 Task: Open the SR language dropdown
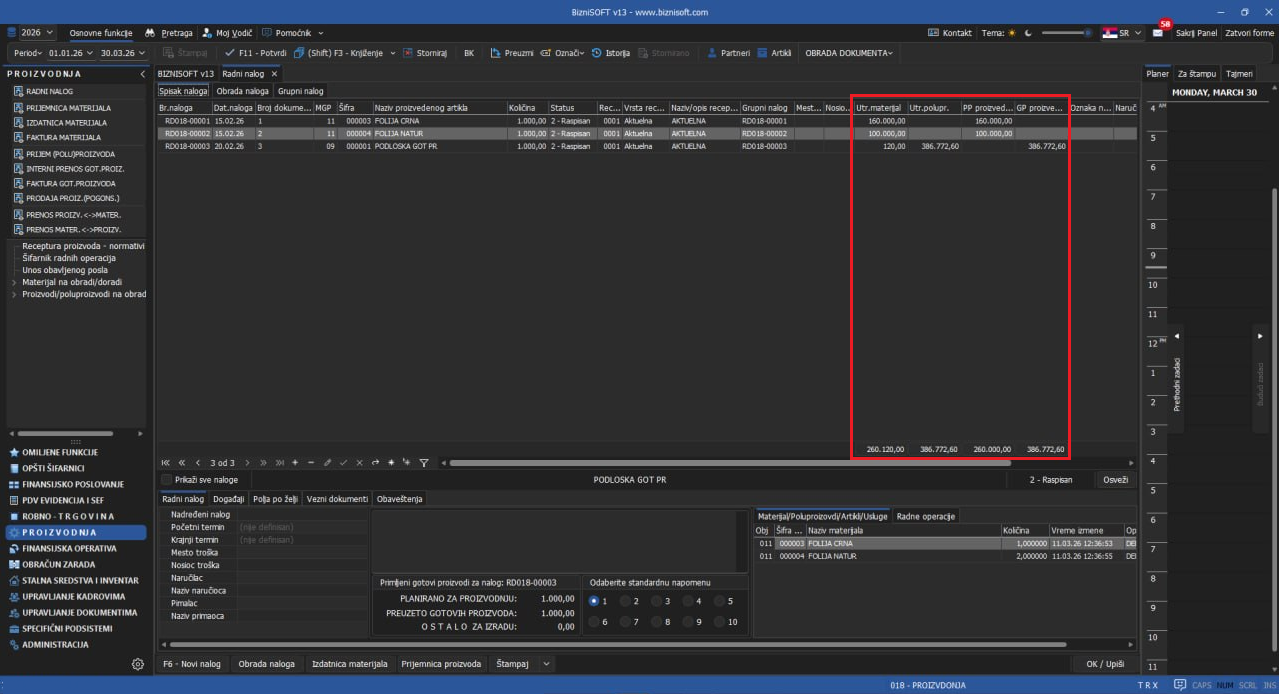(1122, 33)
